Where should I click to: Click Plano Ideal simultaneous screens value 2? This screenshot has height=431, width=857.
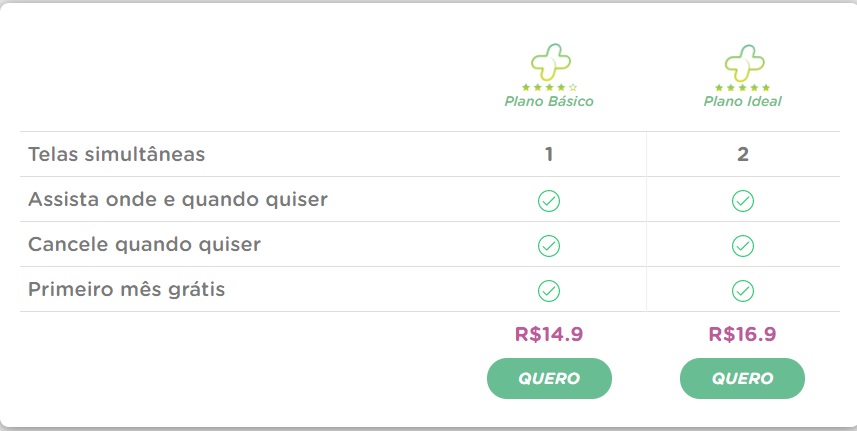742,155
